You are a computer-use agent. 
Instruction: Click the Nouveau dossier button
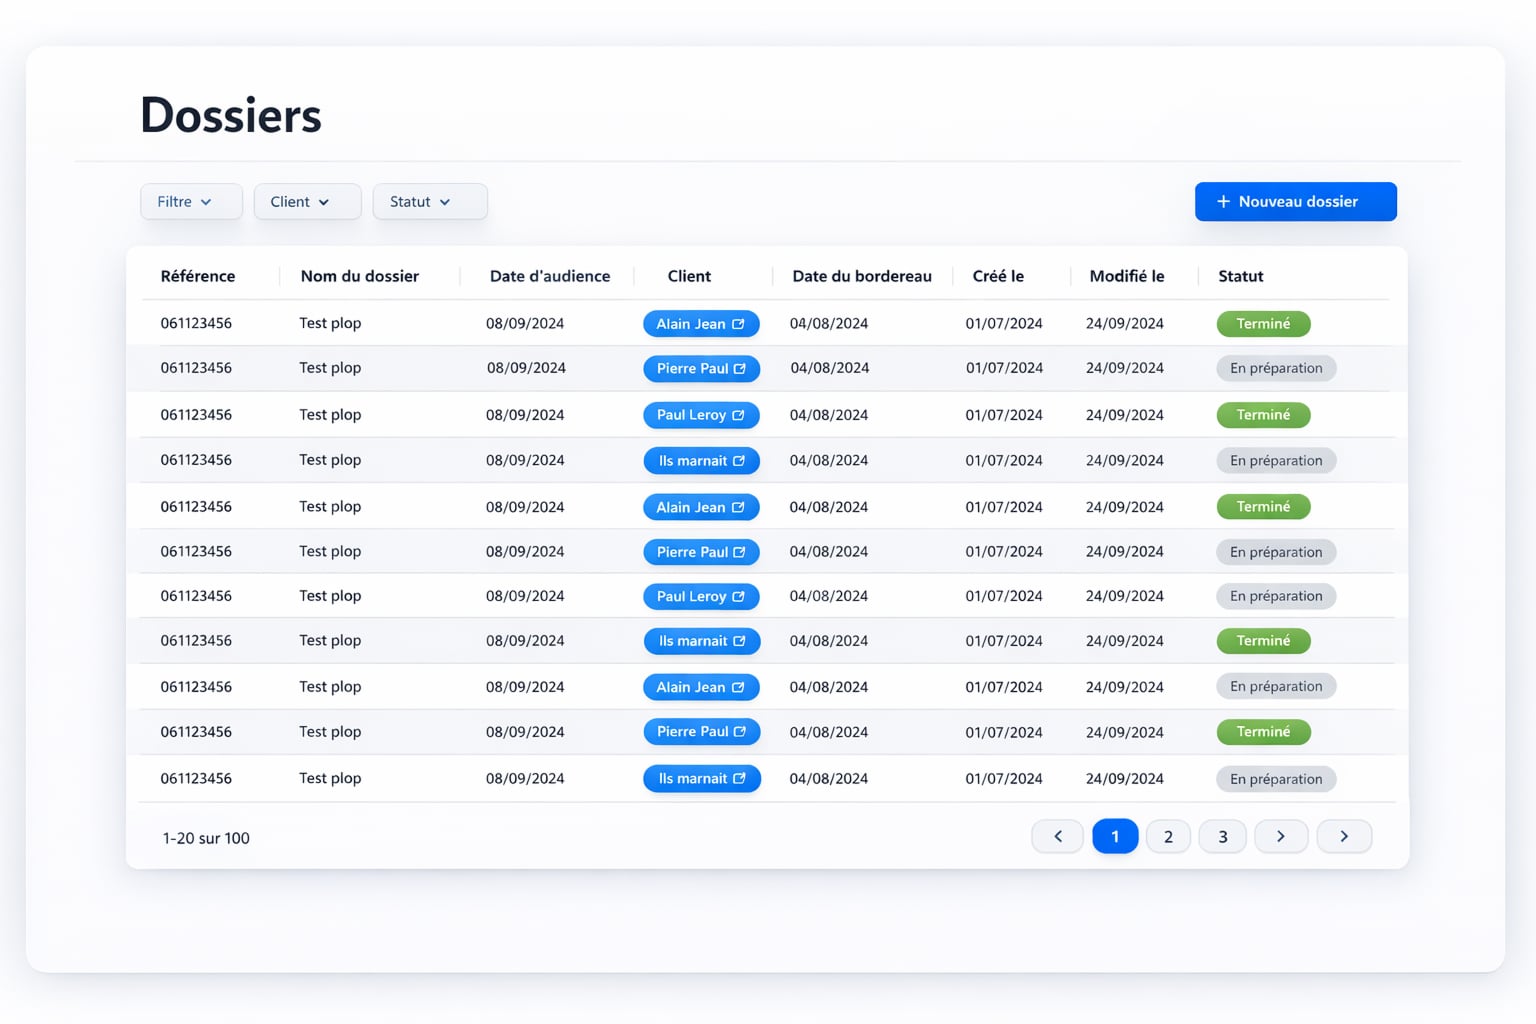point(1296,201)
